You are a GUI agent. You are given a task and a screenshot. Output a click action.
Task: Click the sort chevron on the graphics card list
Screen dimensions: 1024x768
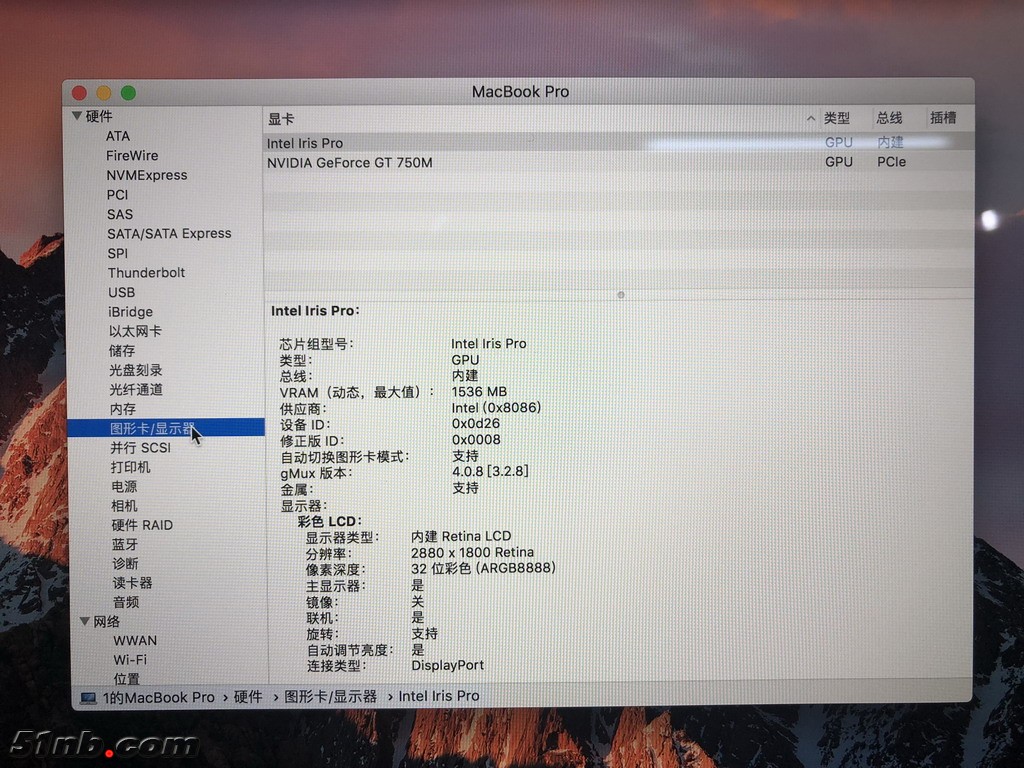tap(810, 118)
